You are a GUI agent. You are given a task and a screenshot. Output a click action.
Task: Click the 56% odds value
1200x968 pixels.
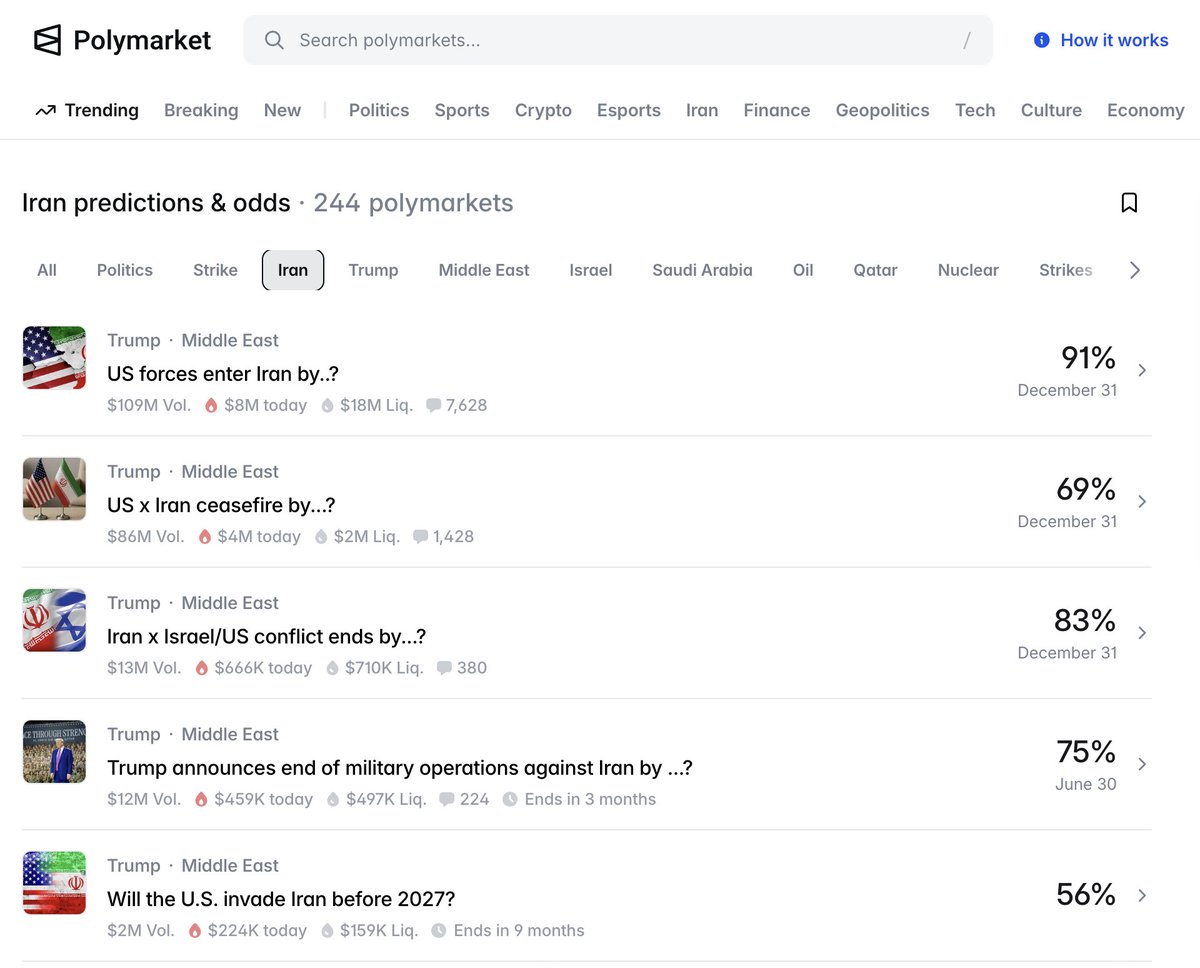[1086, 894]
